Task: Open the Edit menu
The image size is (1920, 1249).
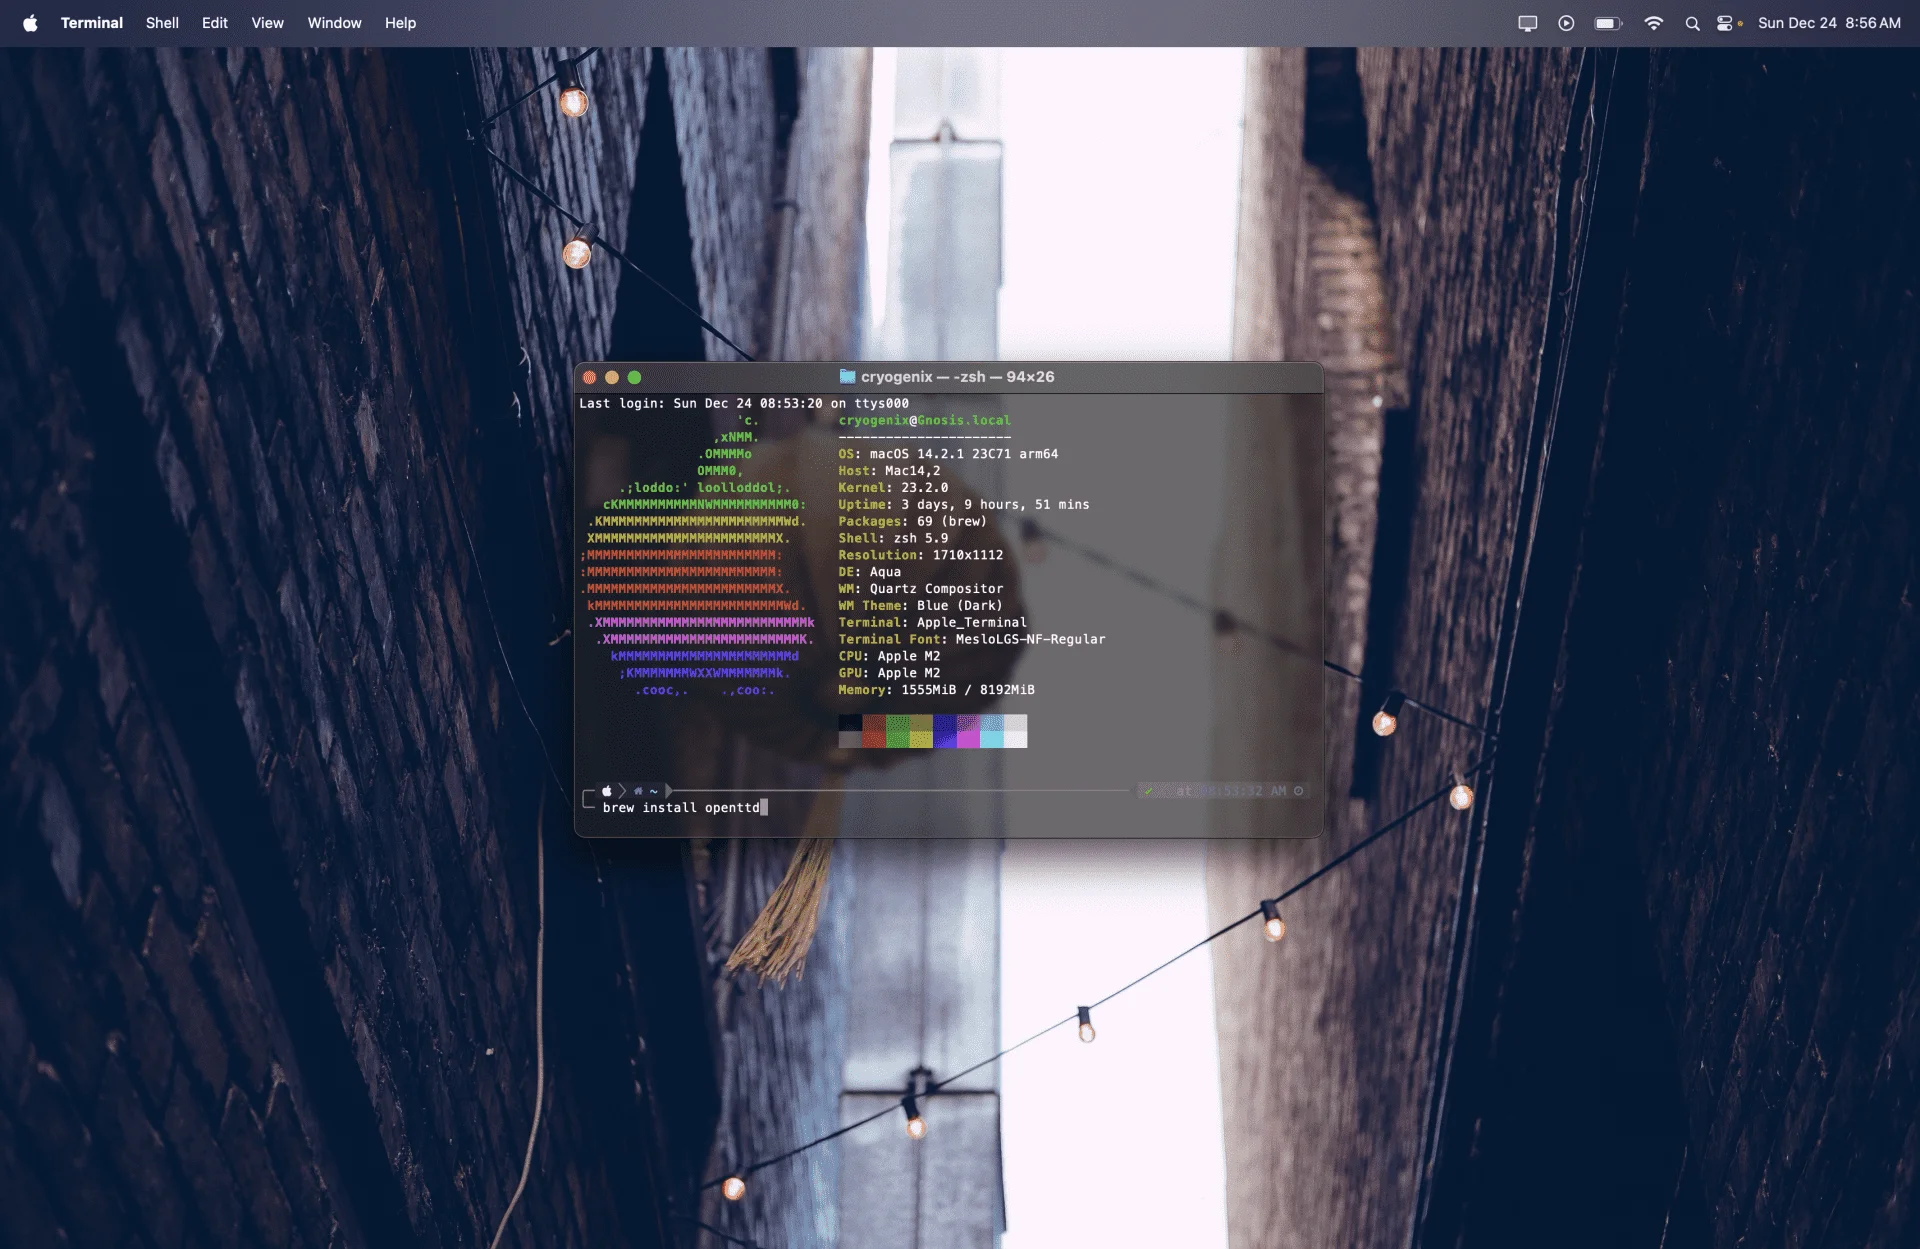Action: 215,23
